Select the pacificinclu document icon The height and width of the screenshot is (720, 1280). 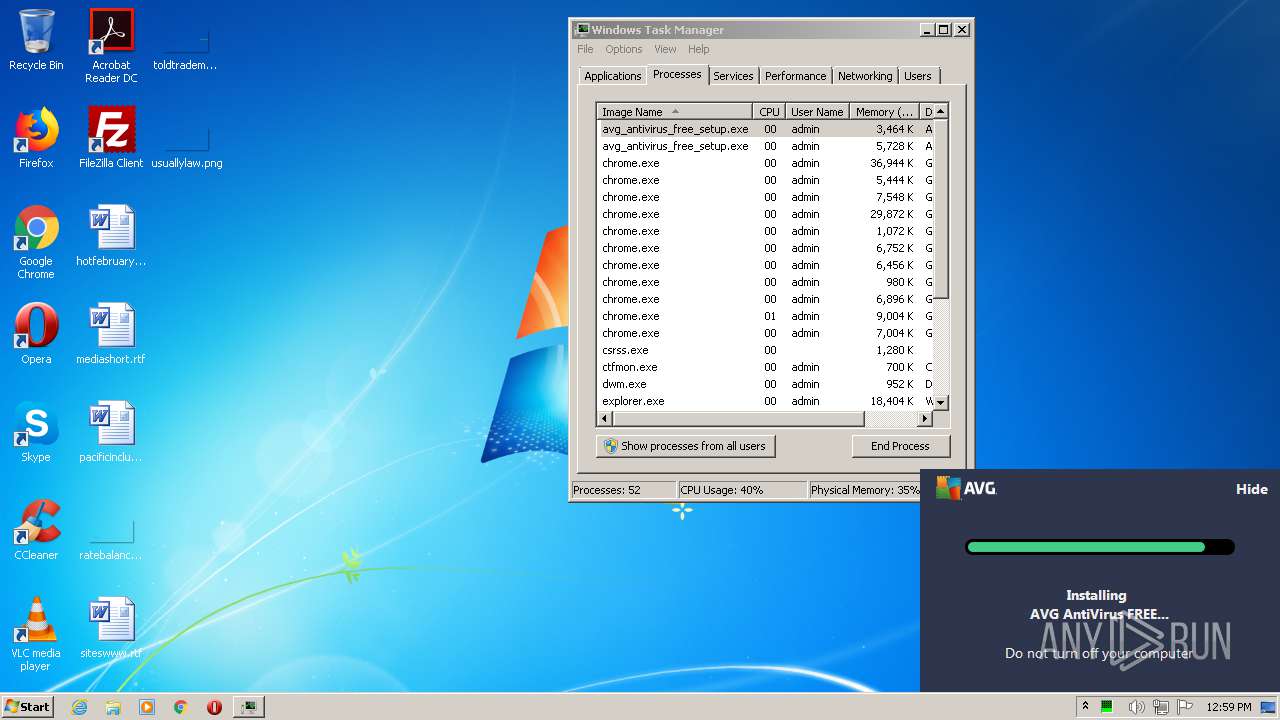pos(111,432)
